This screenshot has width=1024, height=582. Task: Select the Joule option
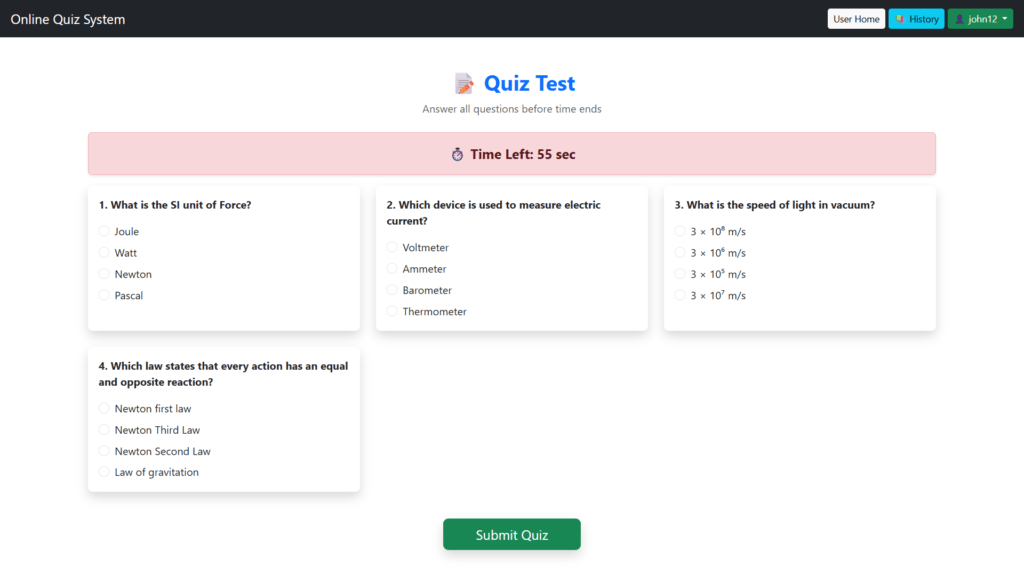pyautogui.click(x=104, y=231)
